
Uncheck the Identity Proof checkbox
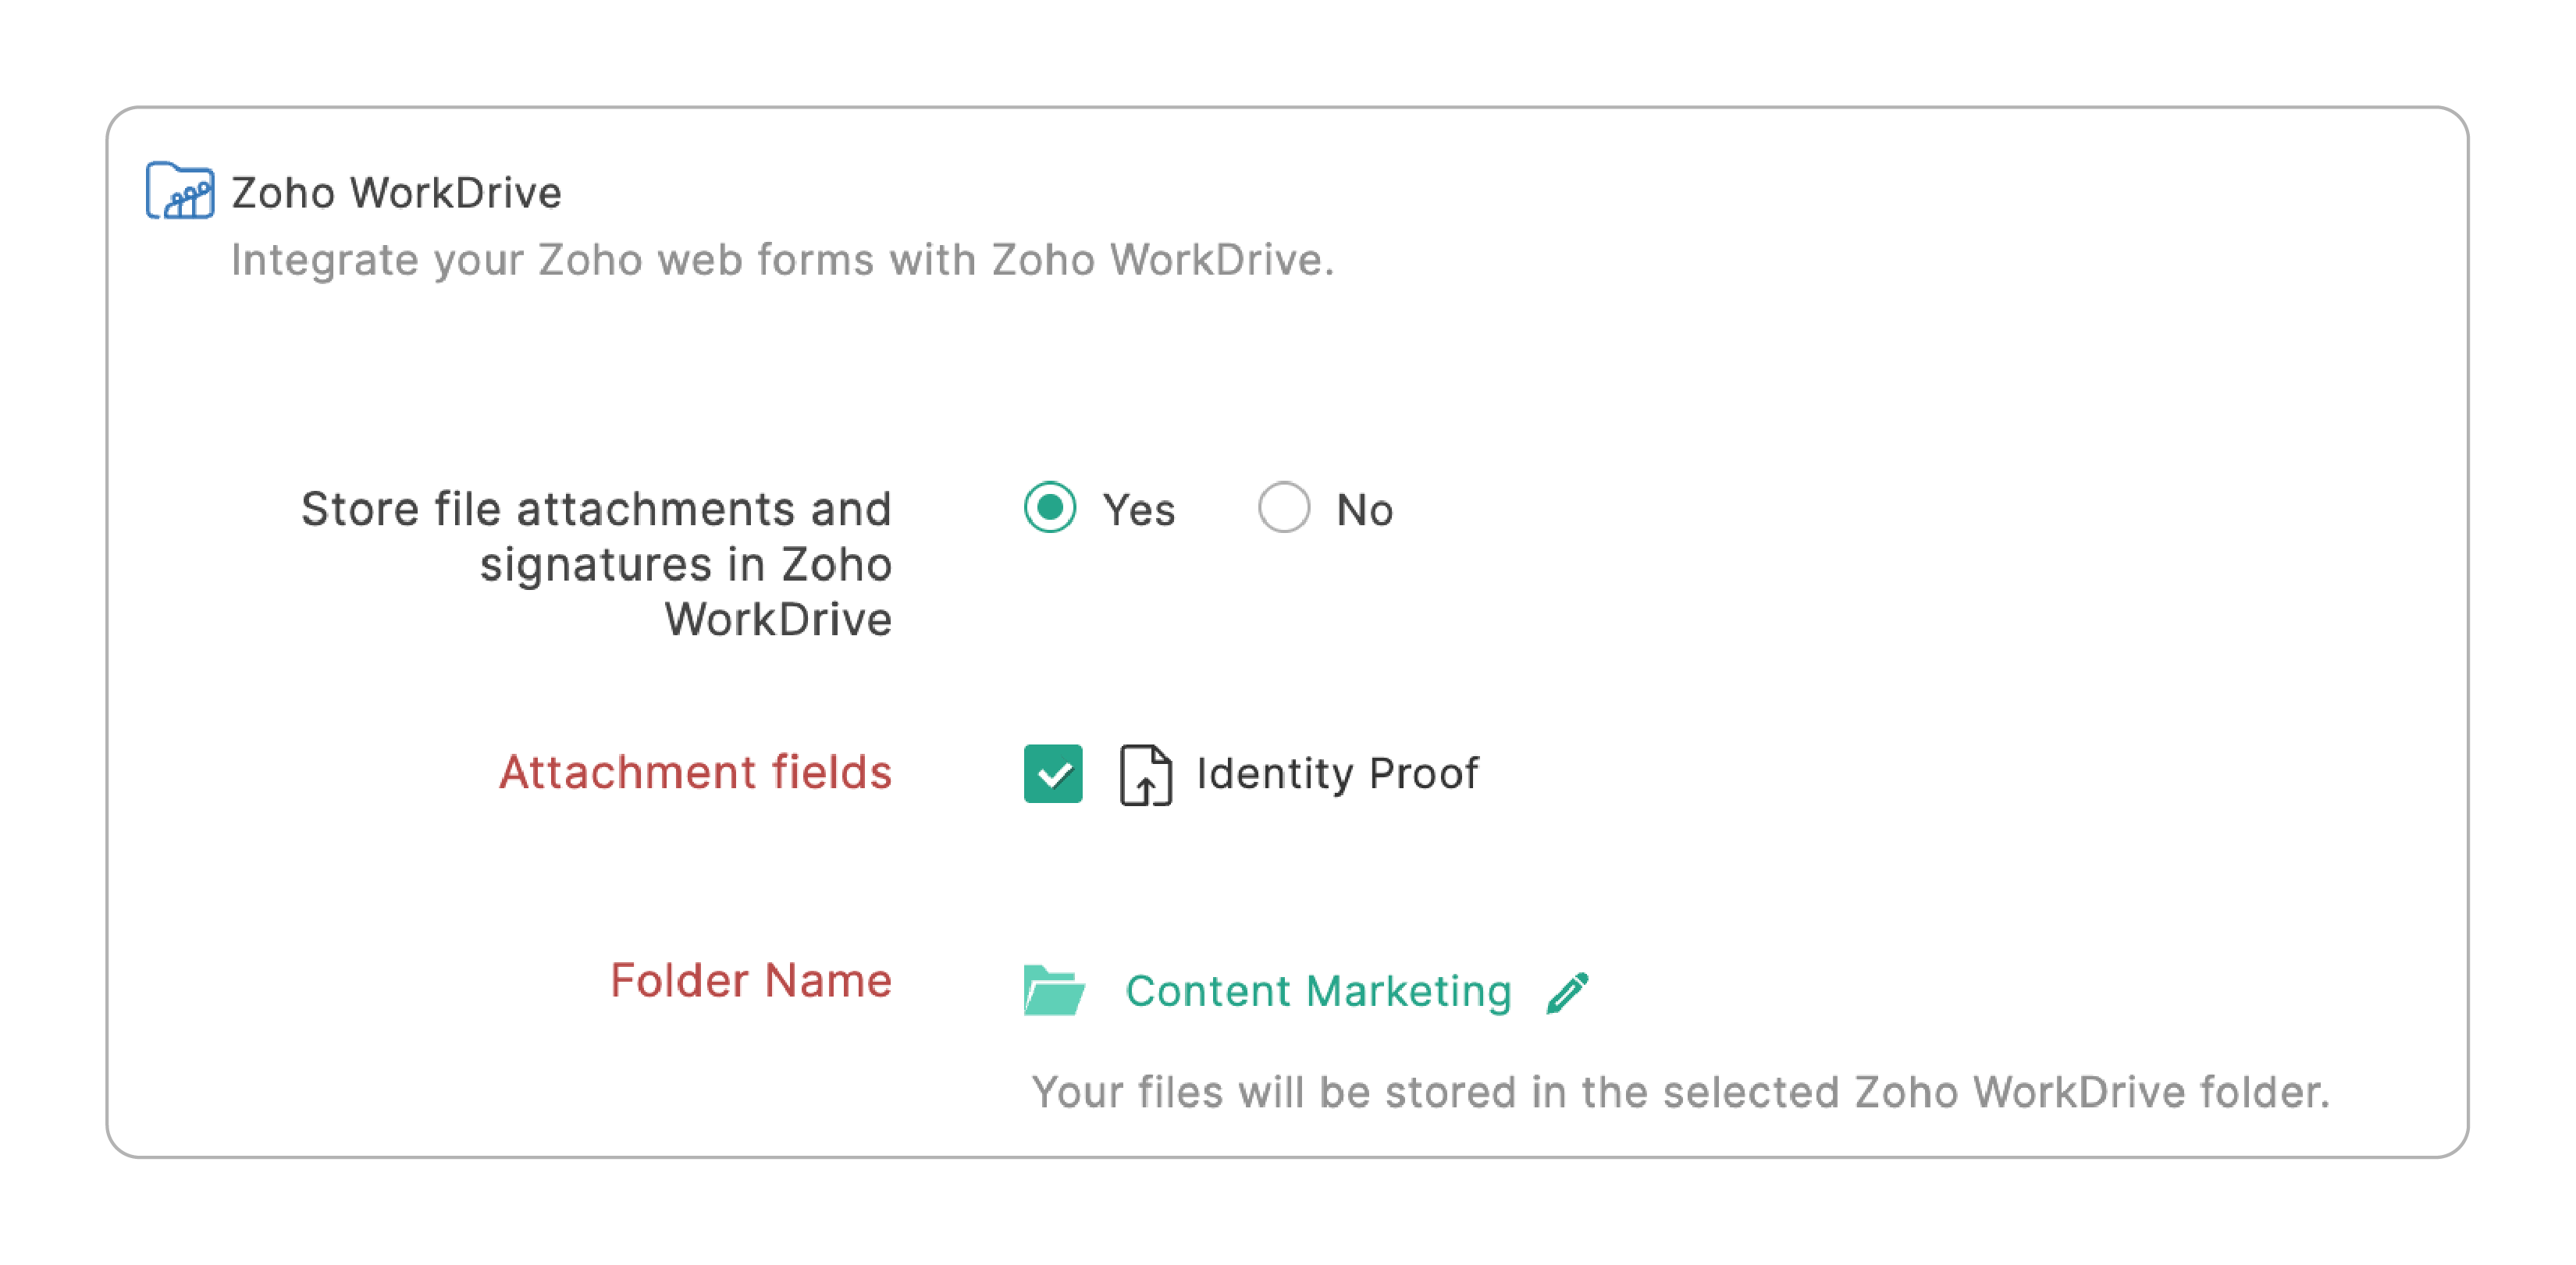(1053, 774)
